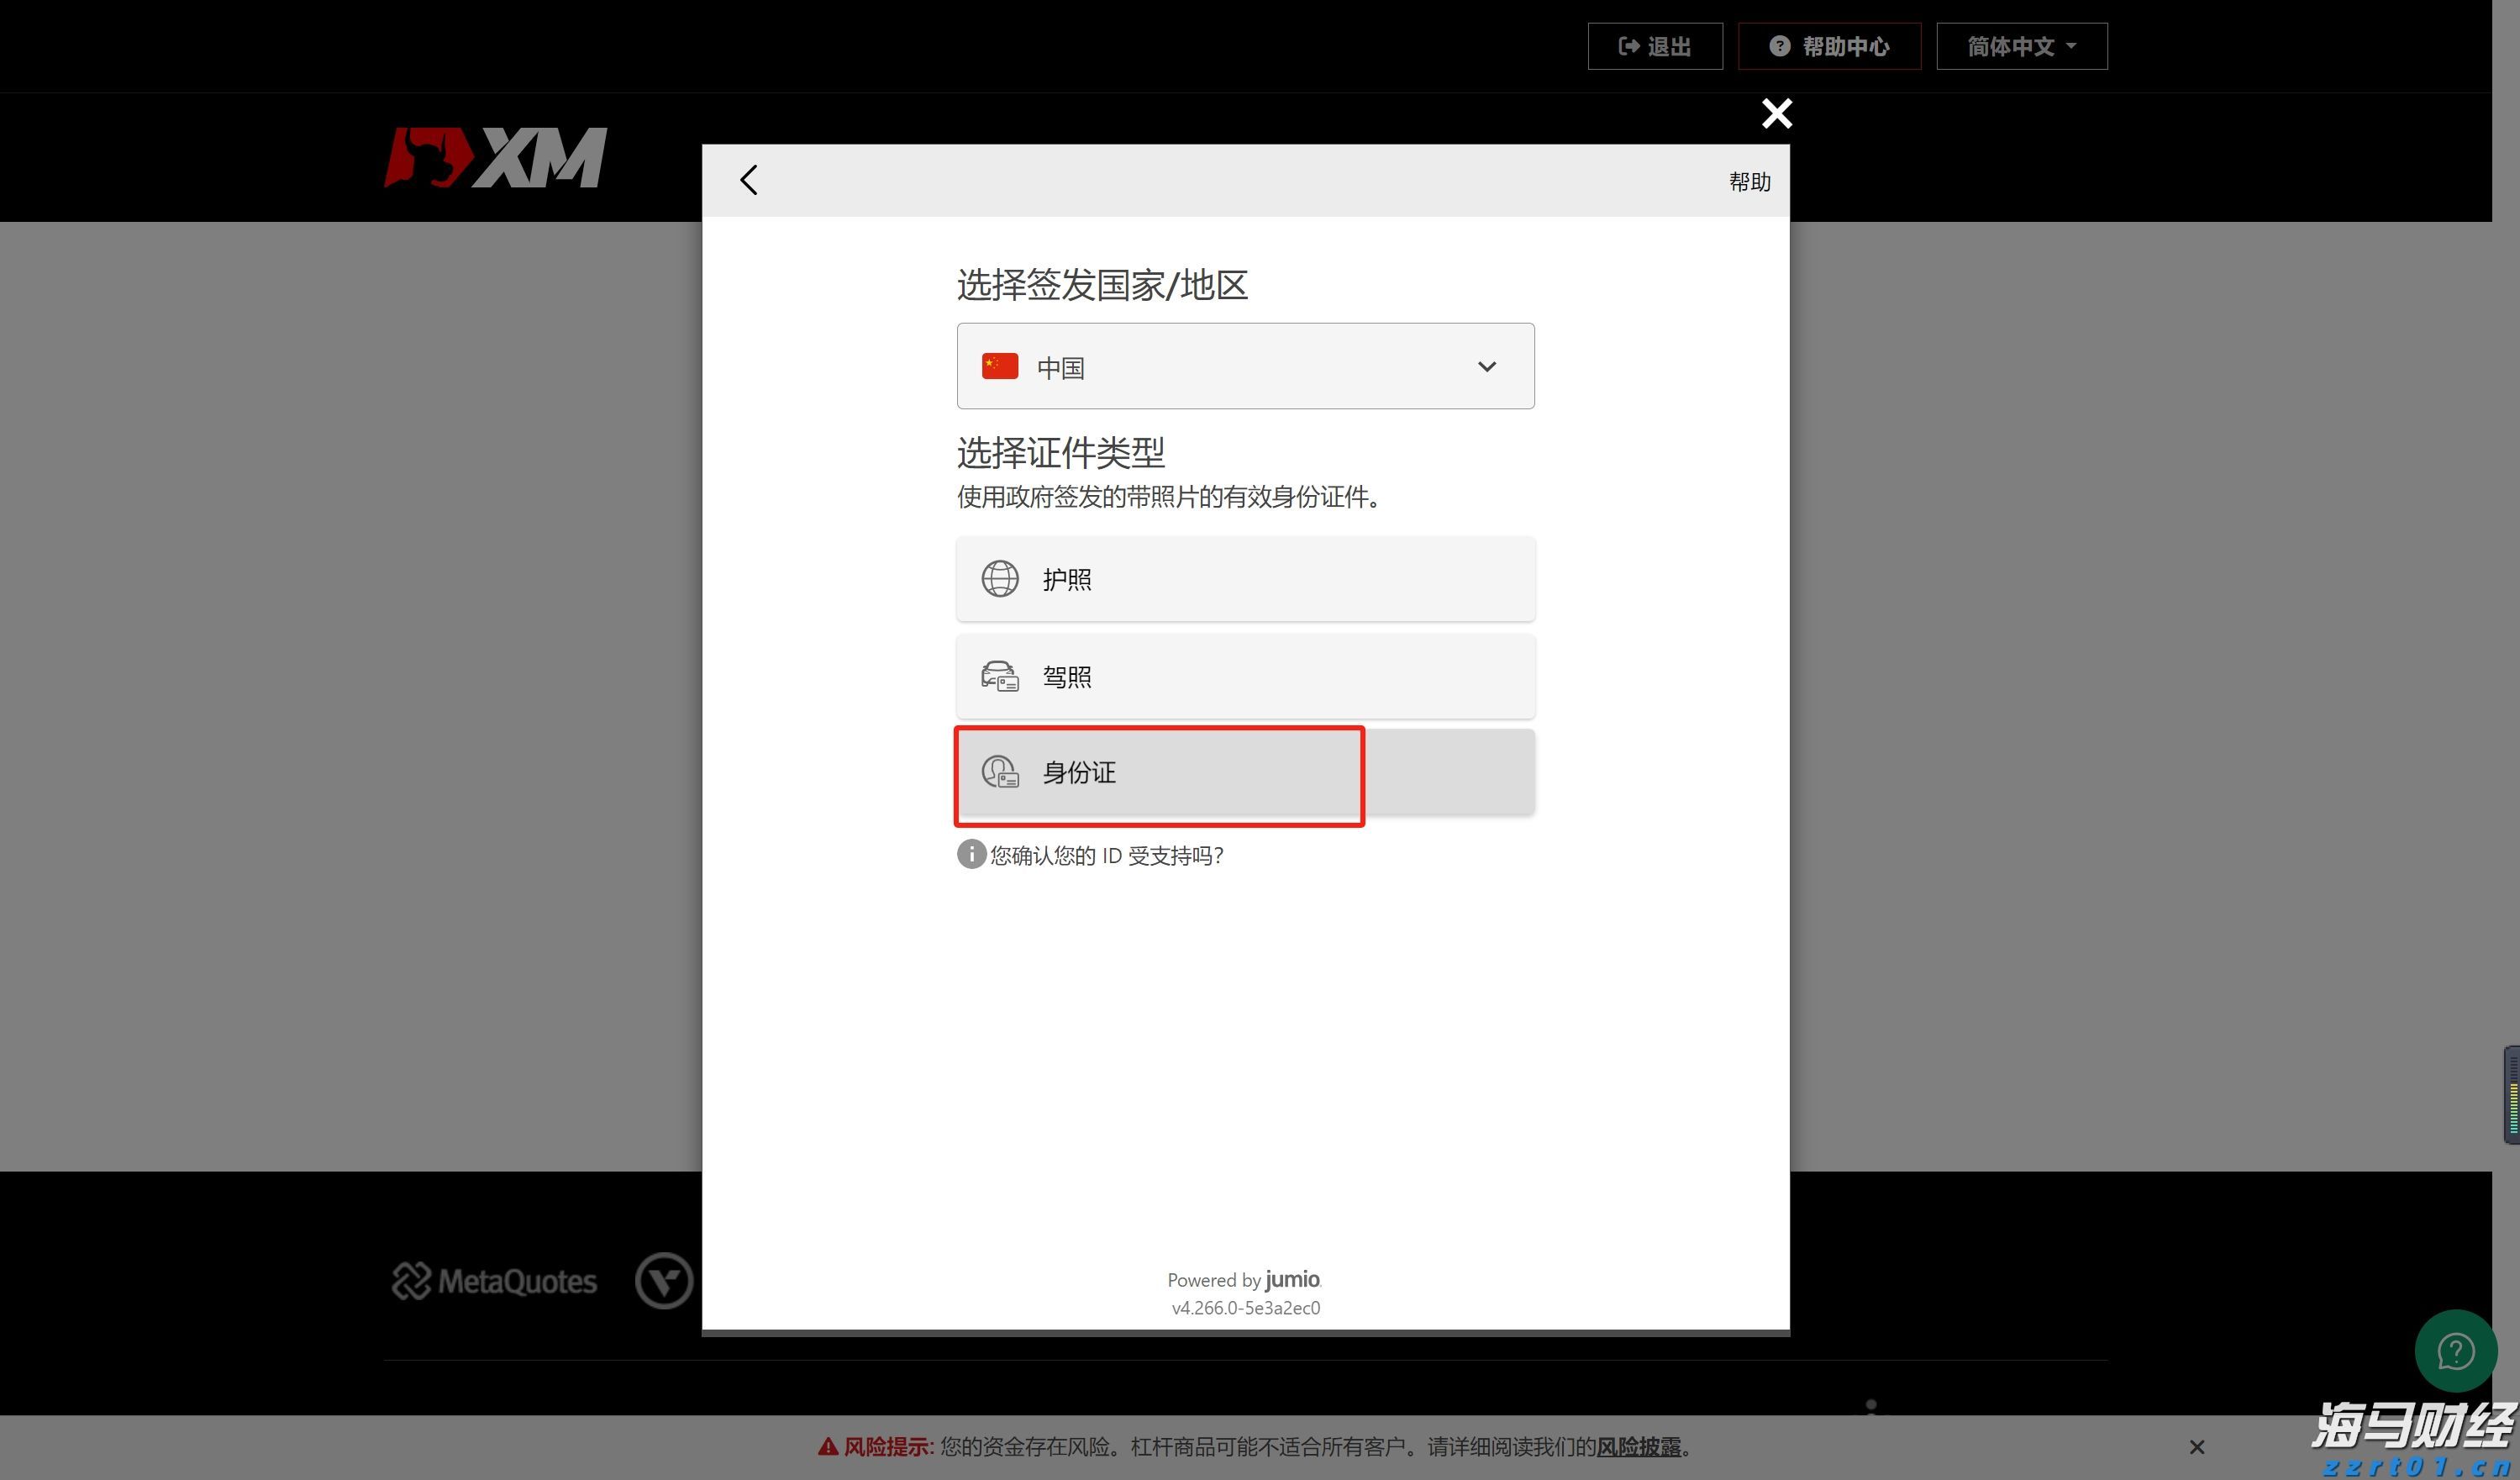Click the XM logo

click(495, 156)
